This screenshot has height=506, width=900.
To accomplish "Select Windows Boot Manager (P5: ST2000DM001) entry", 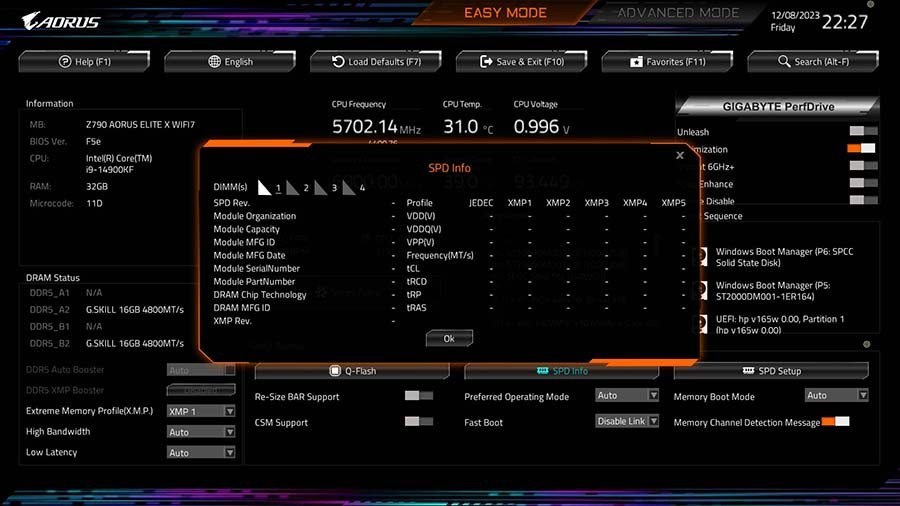I will click(x=773, y=291).
